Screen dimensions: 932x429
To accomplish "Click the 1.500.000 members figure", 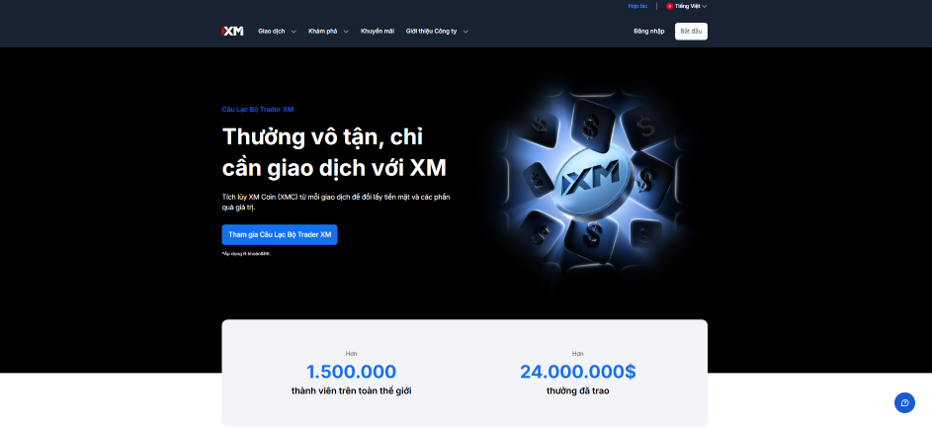I will click(351, 372).
